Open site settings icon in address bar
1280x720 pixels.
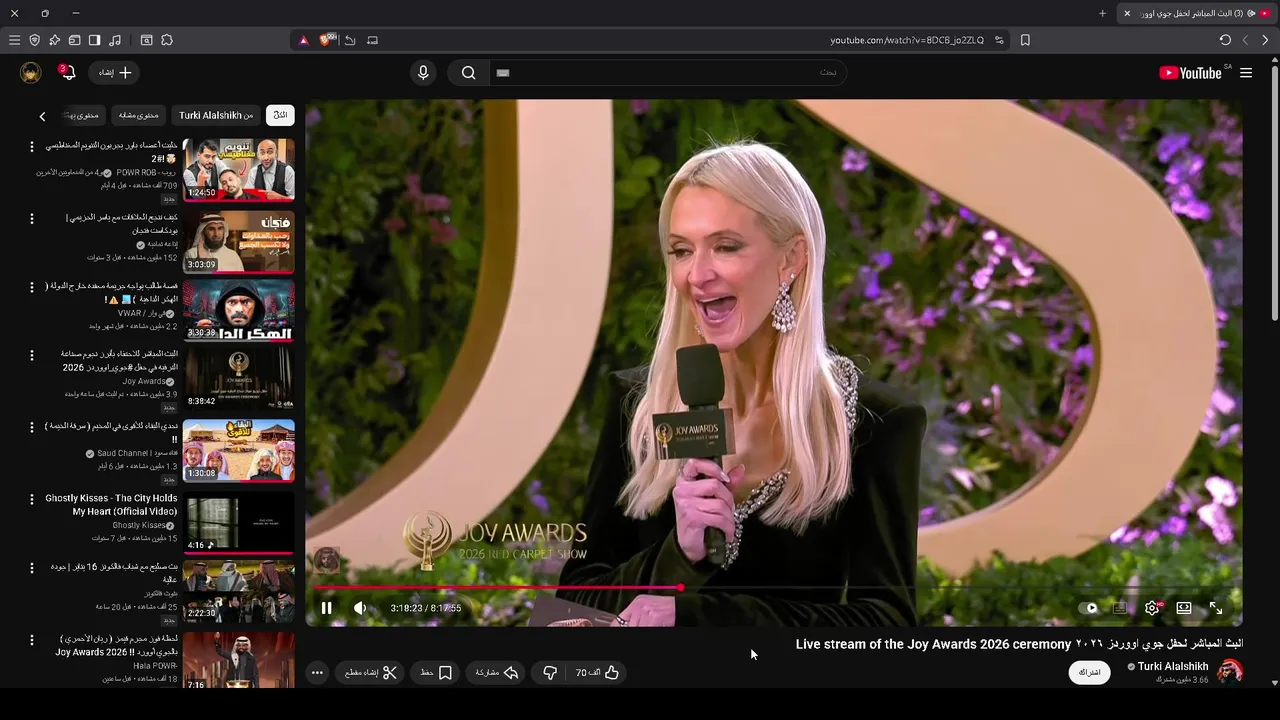999,40
